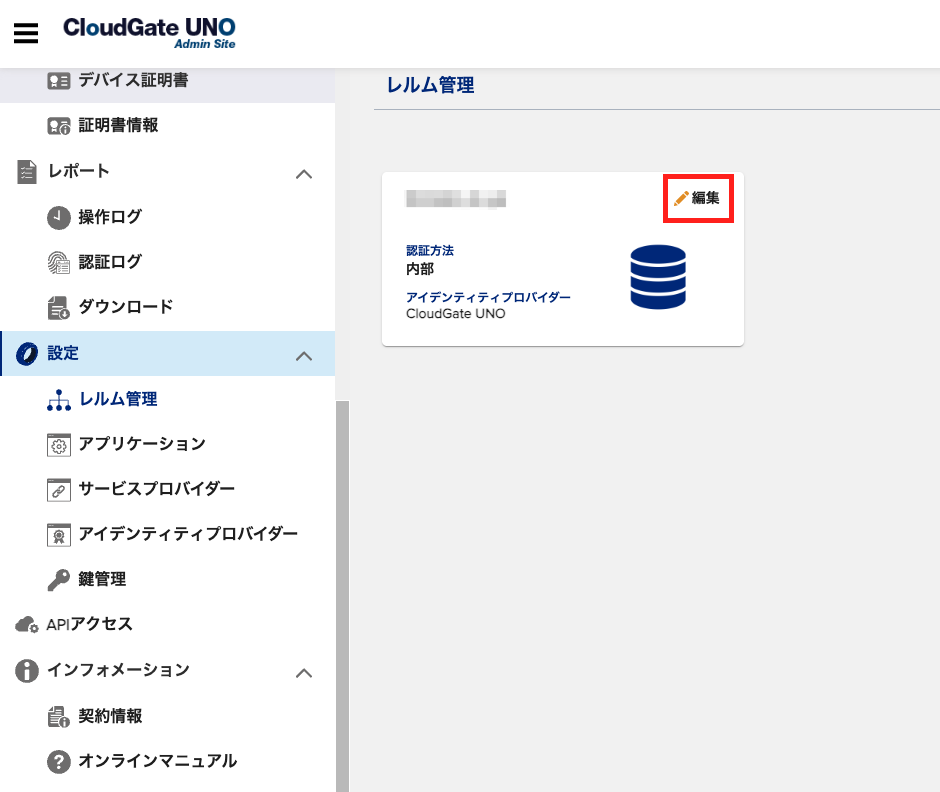Collapse the レポート section chevron

pos(305,173)
